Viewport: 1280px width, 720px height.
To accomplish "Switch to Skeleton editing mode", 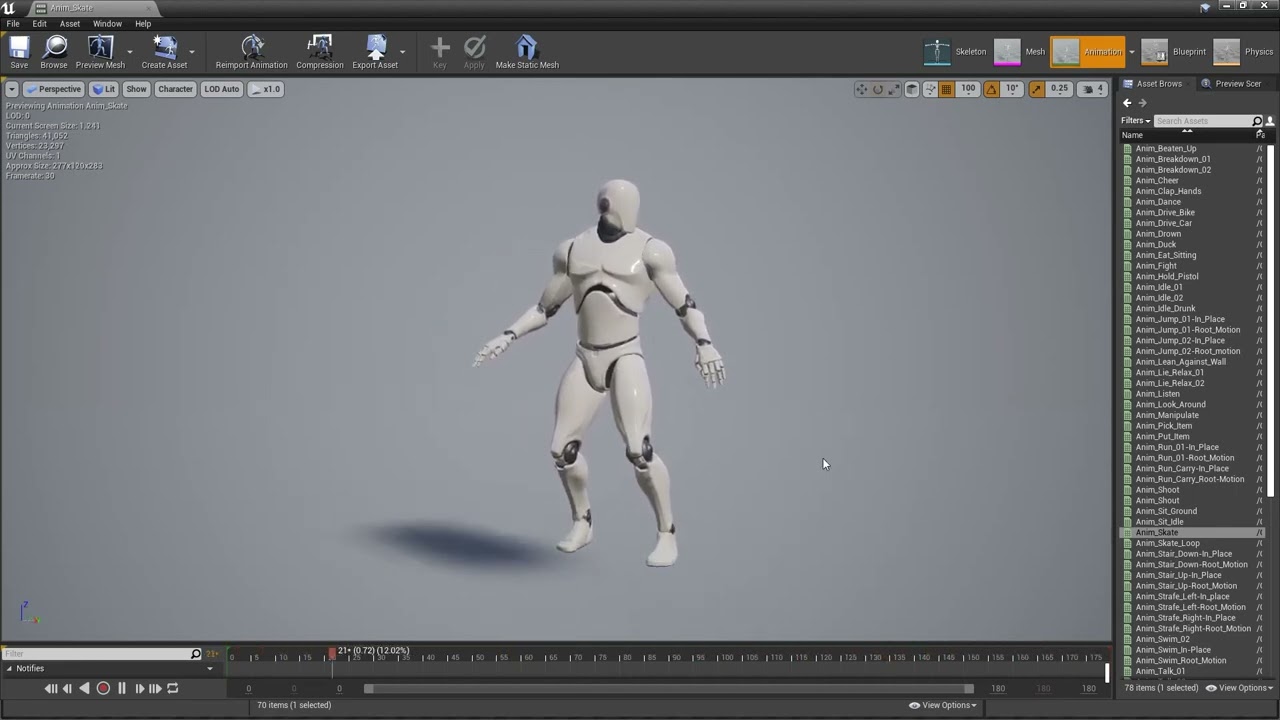I will (x=955, y=52).
